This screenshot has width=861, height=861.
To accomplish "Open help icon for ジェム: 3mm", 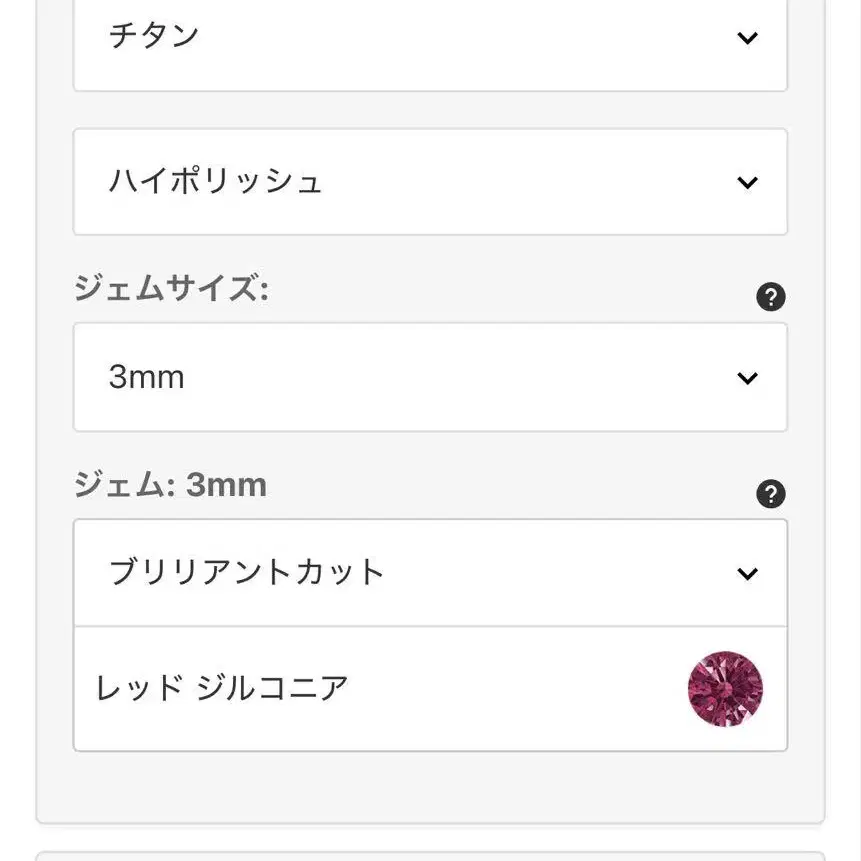I will pos(770,494).
